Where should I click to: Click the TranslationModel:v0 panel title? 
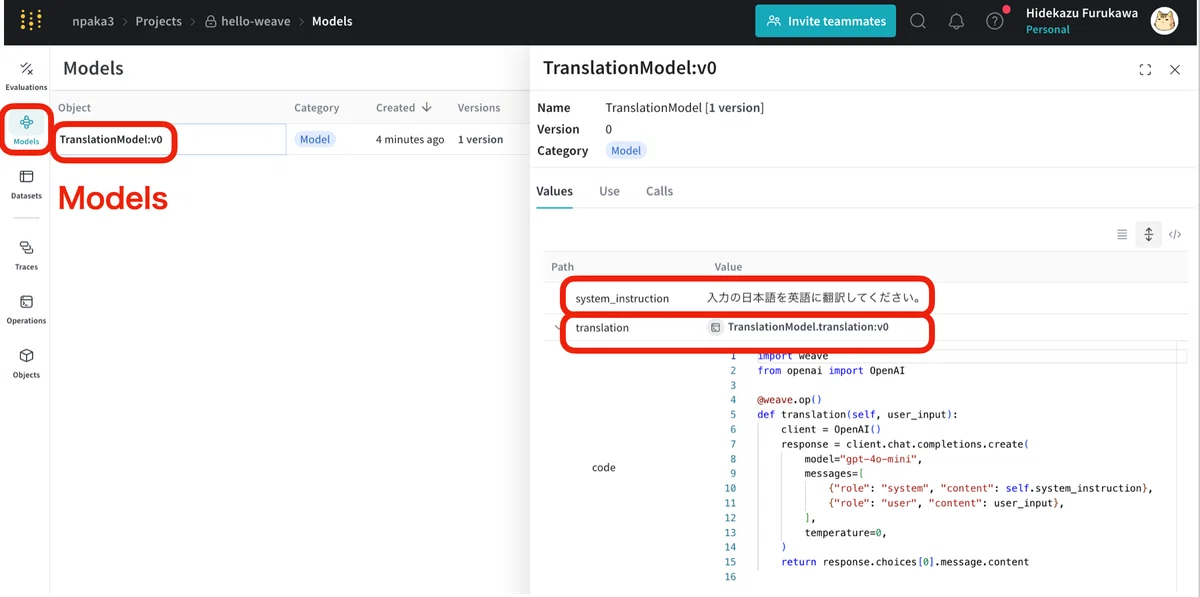pos(630,68)
